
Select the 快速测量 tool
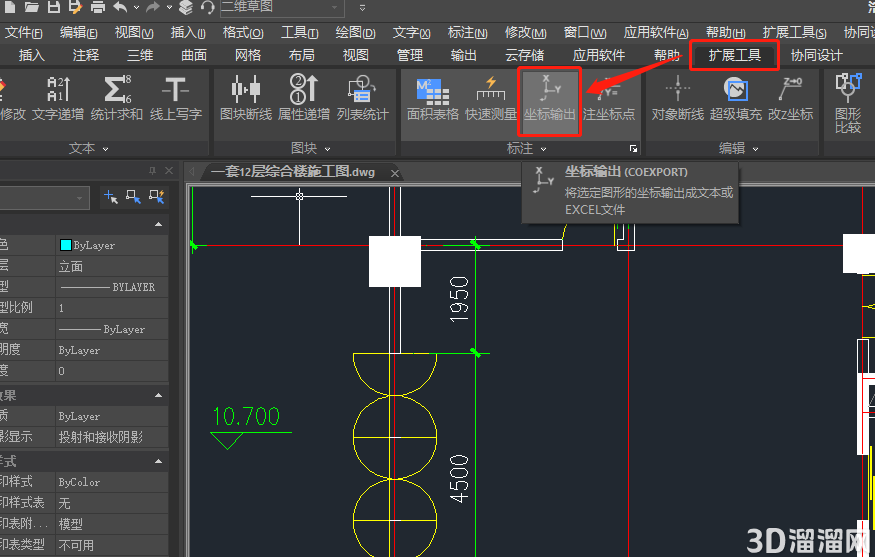(x=491, y=99)
